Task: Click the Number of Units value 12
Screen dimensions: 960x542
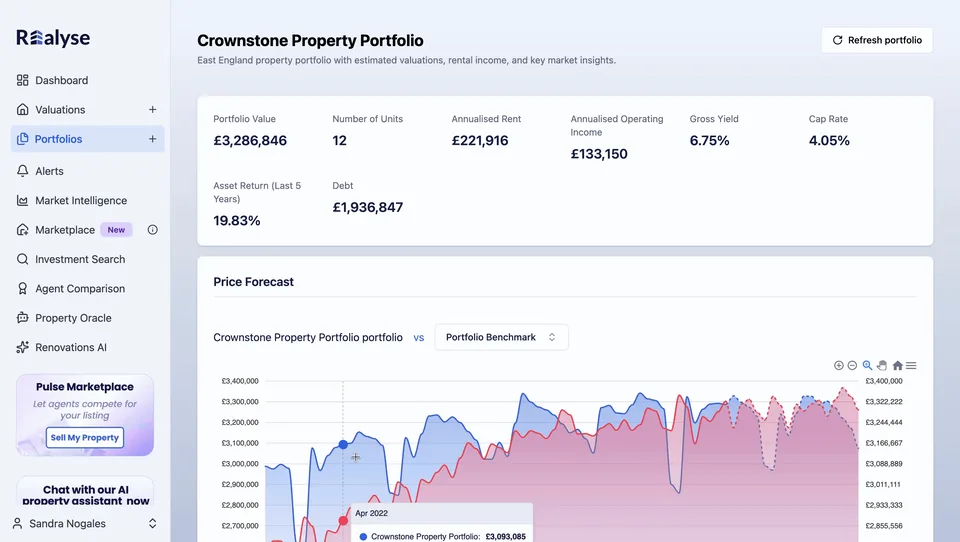Action: pyautogui.click(x=340, y=140)
